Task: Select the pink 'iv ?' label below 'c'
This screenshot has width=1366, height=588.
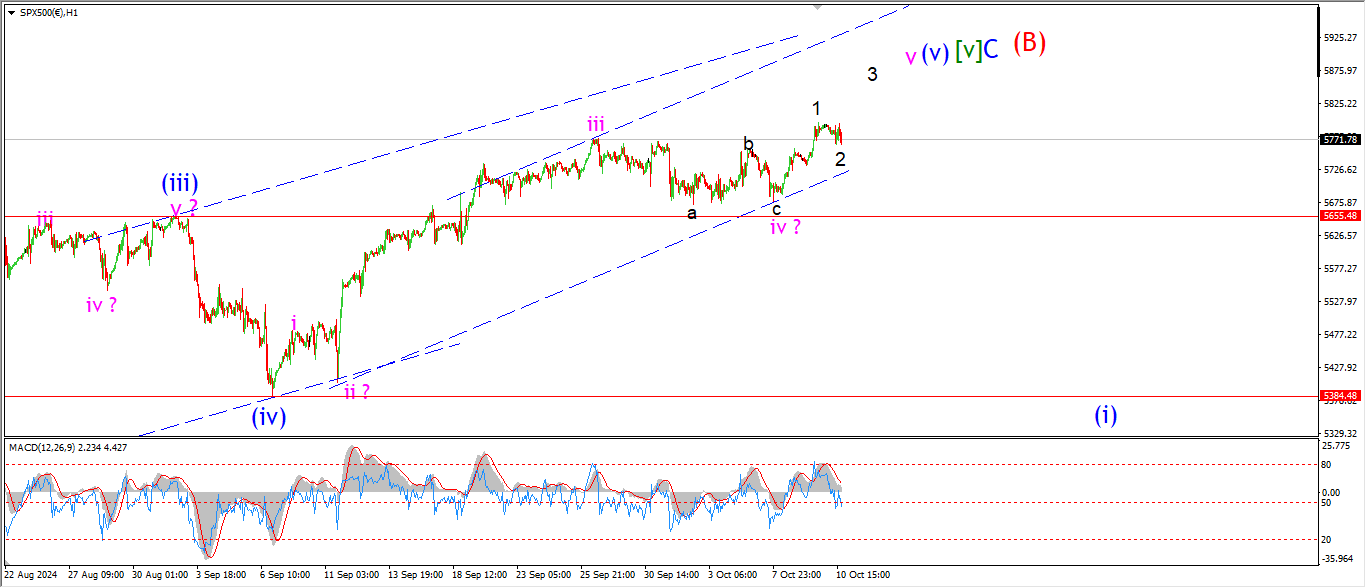Action: (785, 227)
